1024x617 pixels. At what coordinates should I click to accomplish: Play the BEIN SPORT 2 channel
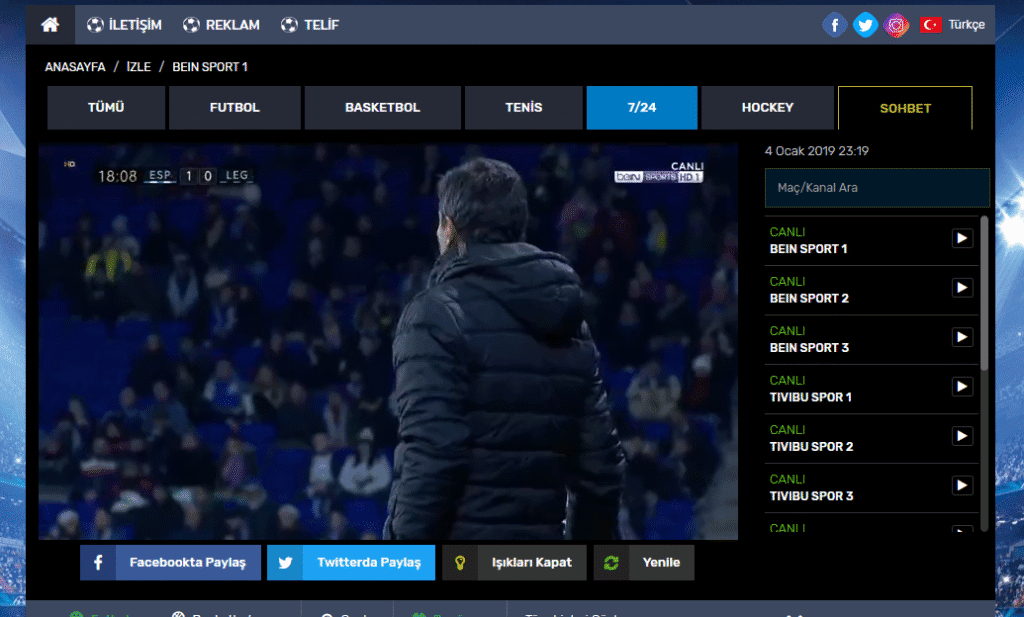pos(962,288)
